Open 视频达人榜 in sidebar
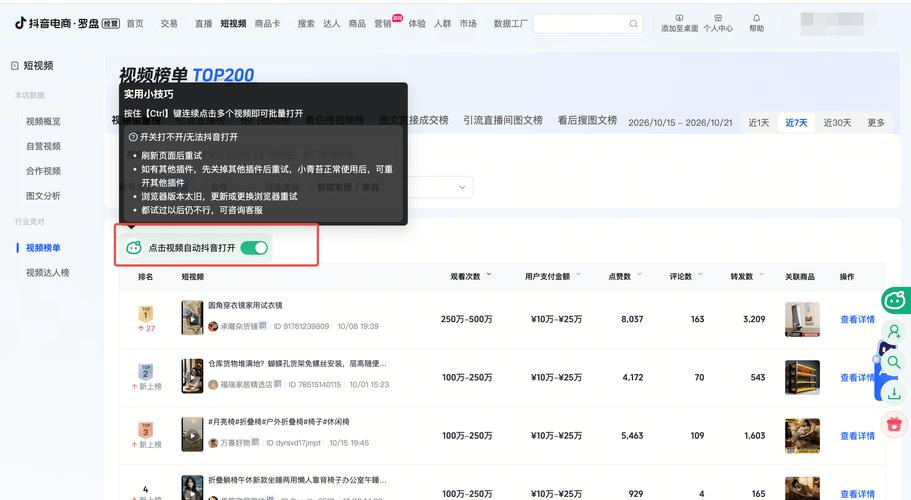Screen dimensions: 911x500 pyautogui.click(x=48, y=273)
